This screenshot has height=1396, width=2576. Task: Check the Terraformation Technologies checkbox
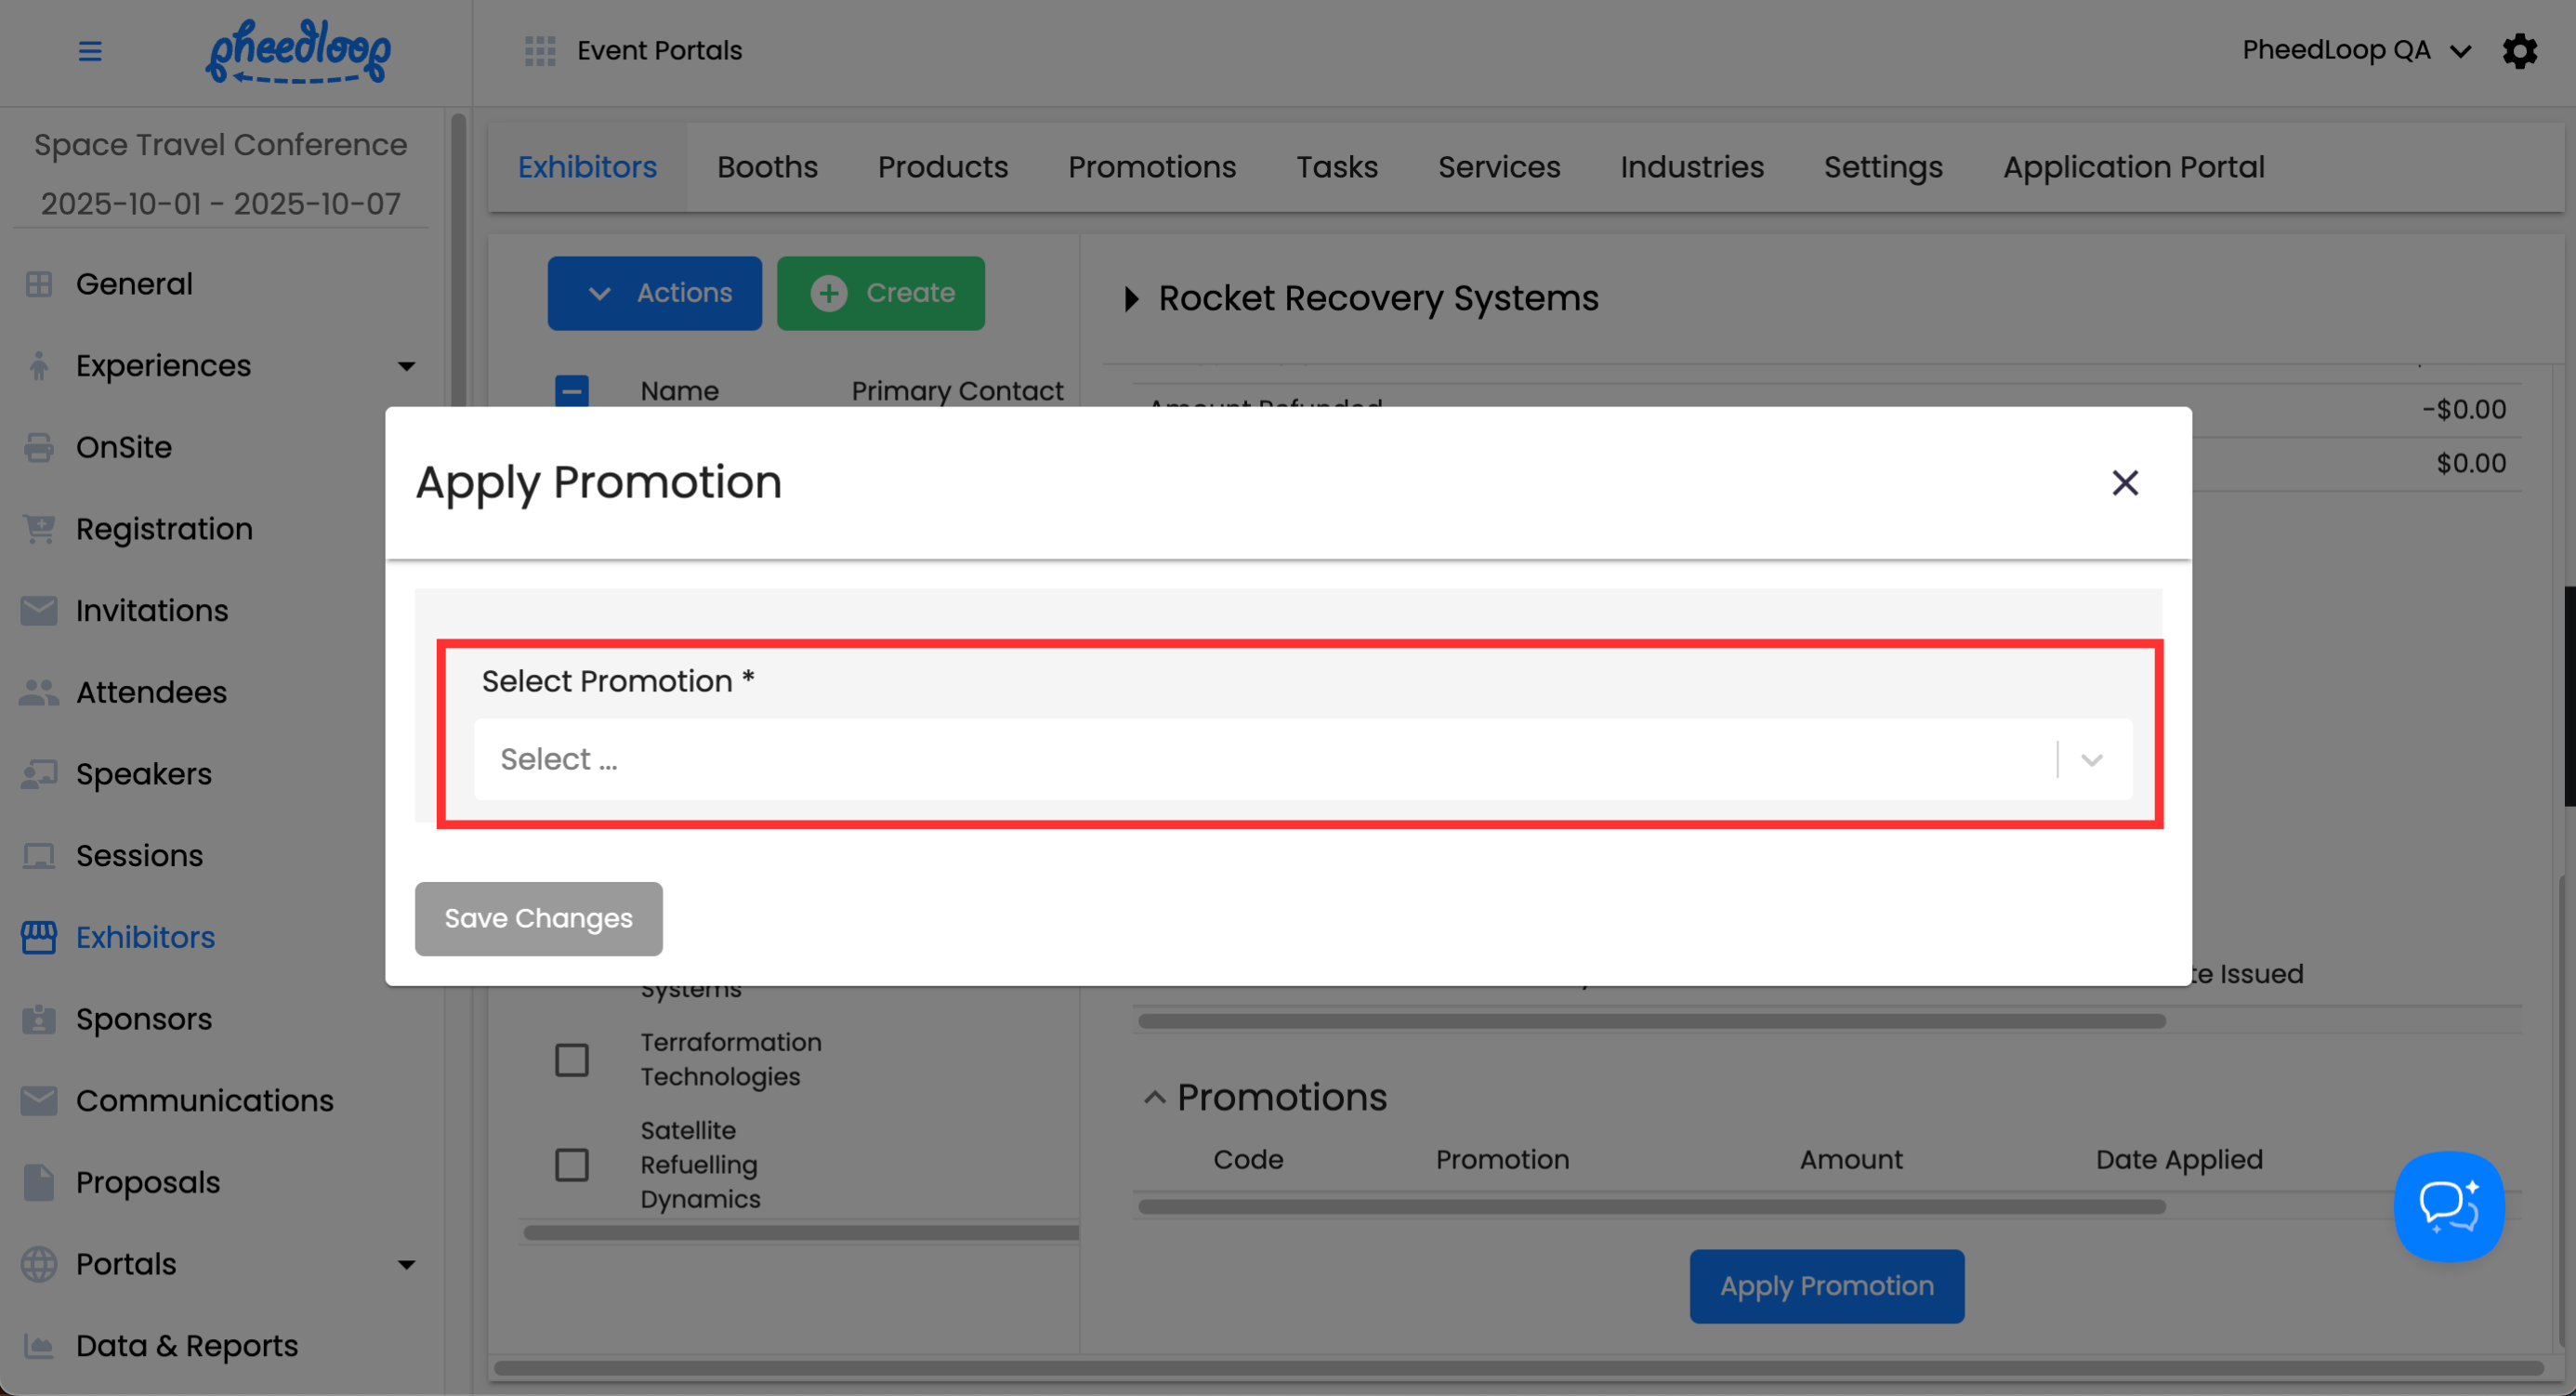pos(572,1060)
